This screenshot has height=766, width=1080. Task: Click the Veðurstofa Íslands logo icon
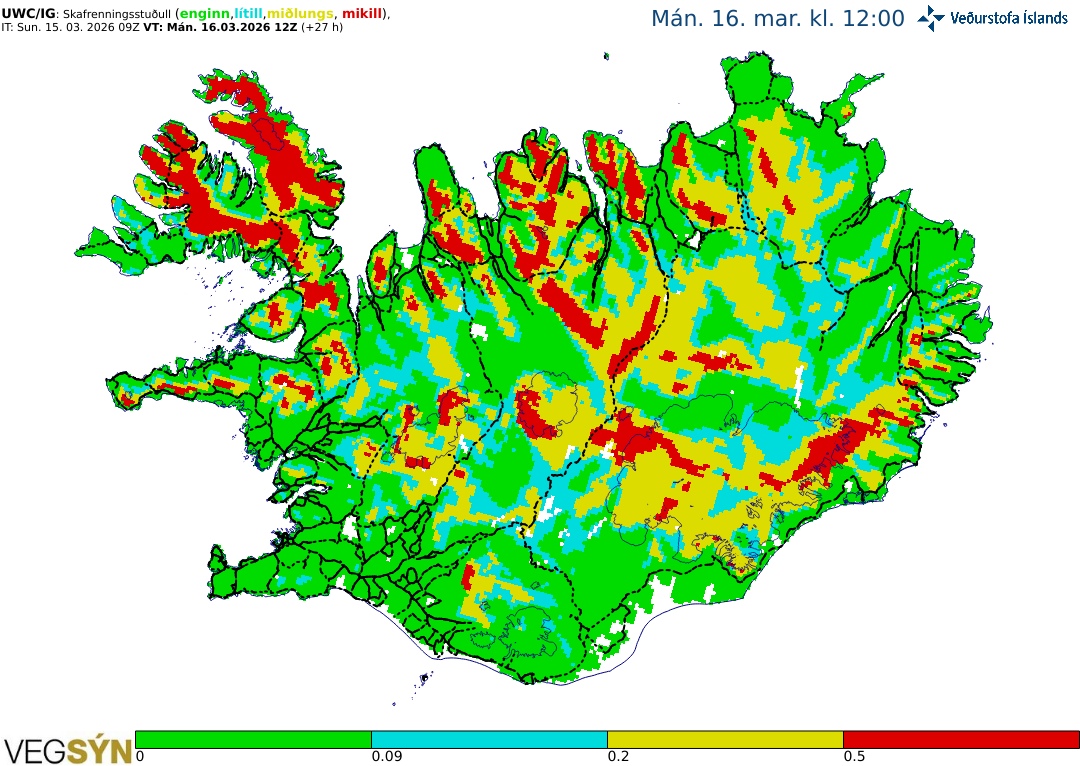click(x=931, y=19)
